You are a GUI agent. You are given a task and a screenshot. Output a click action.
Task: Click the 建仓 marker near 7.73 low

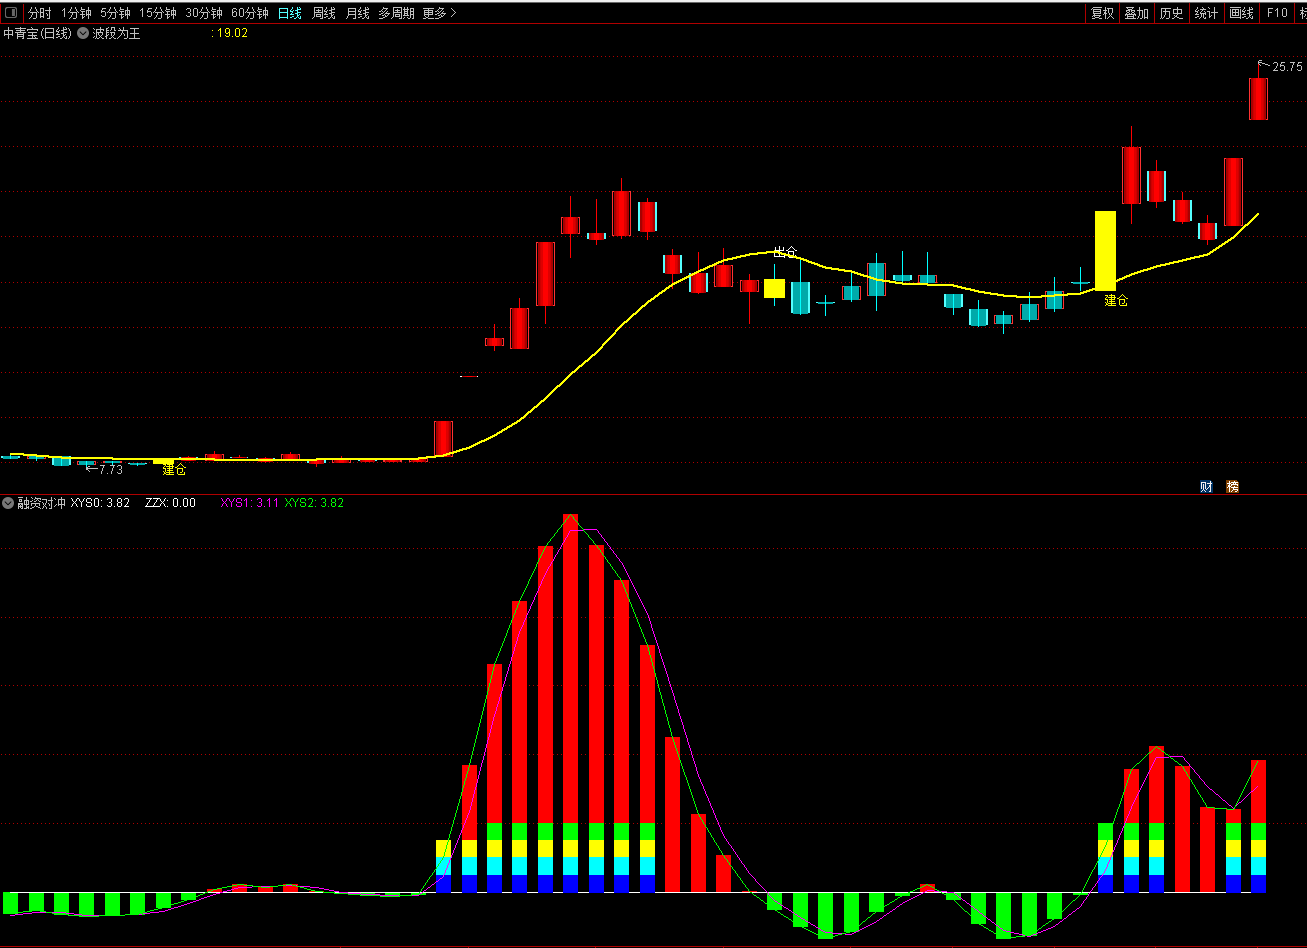tap(174, 470)
